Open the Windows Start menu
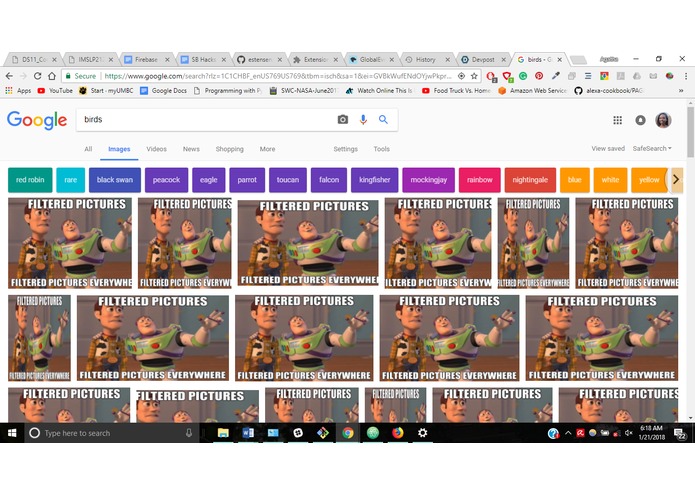 (x=12, y=433)
